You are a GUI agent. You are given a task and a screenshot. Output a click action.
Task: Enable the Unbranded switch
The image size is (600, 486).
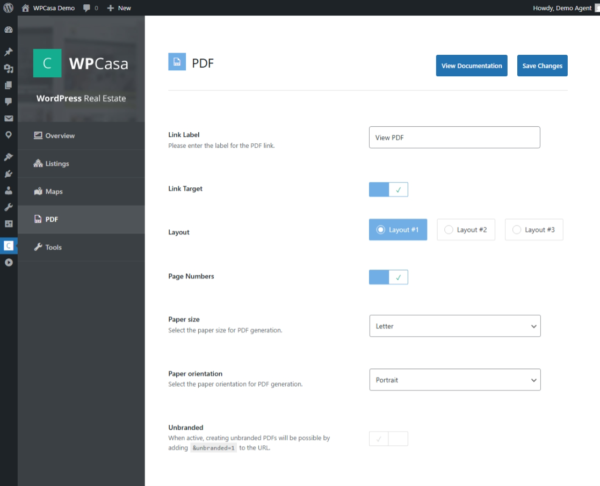point(388,439)
